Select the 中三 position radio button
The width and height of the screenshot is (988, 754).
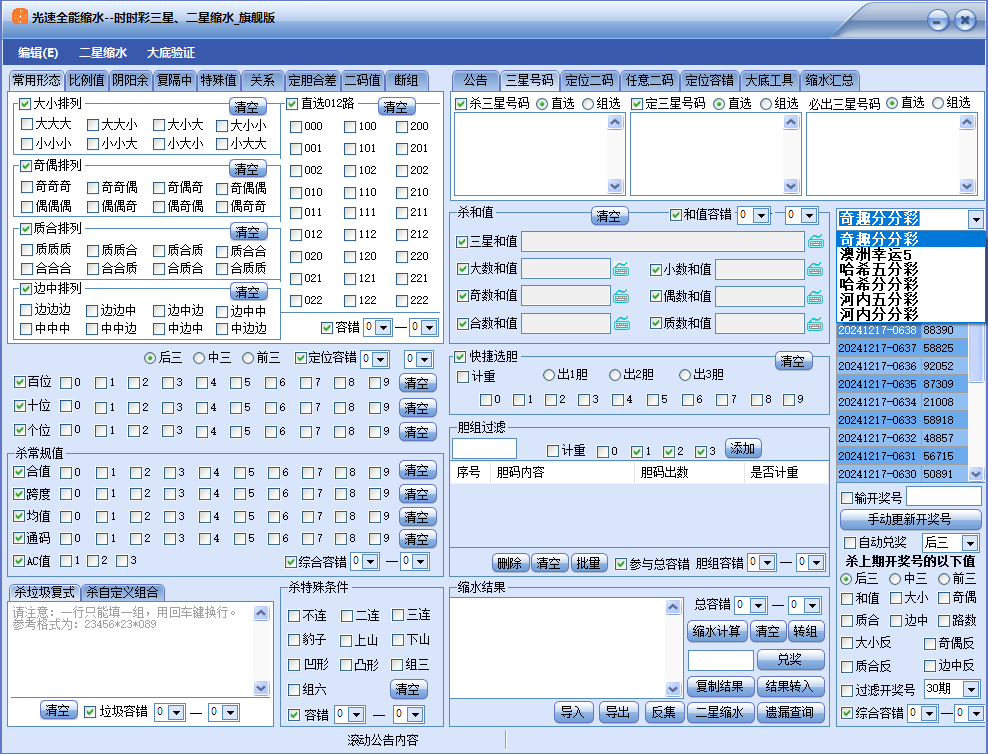(199, 358)
